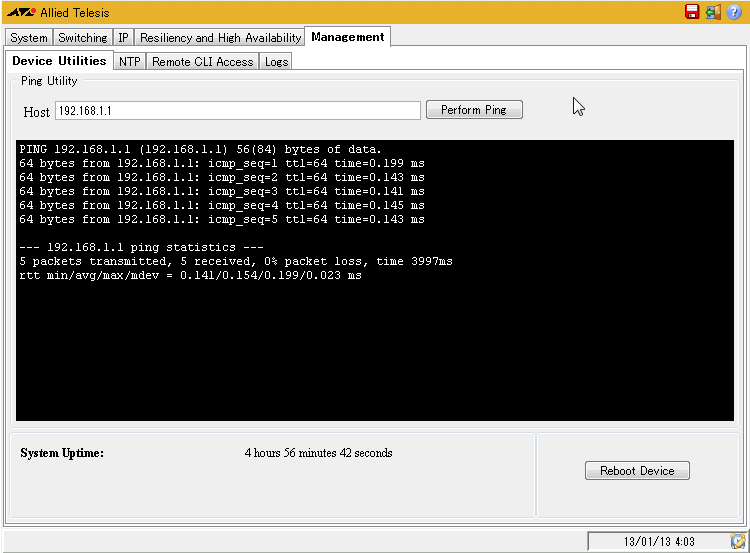Screen dimensions: 750x553
Task: Select the Device Utilities sub-tab
Action: click(59, 61)
